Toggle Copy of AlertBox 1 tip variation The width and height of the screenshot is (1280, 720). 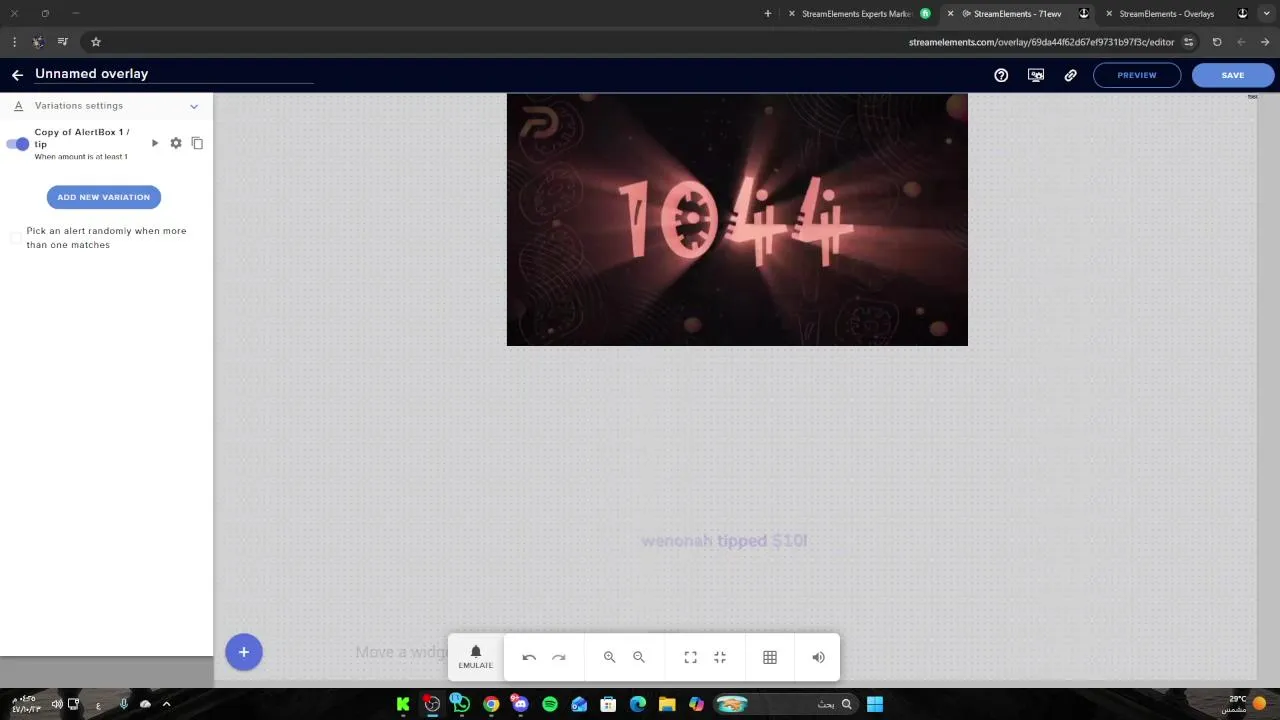coord(18,144)
